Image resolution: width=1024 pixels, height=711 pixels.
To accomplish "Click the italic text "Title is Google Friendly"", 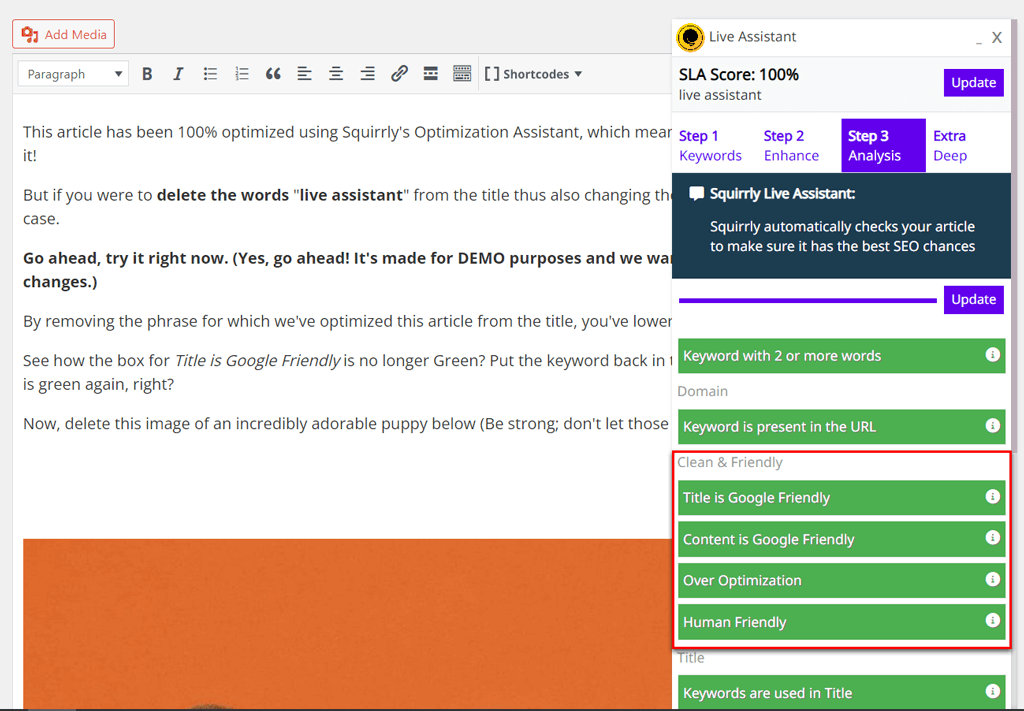I will coord(257,361).
